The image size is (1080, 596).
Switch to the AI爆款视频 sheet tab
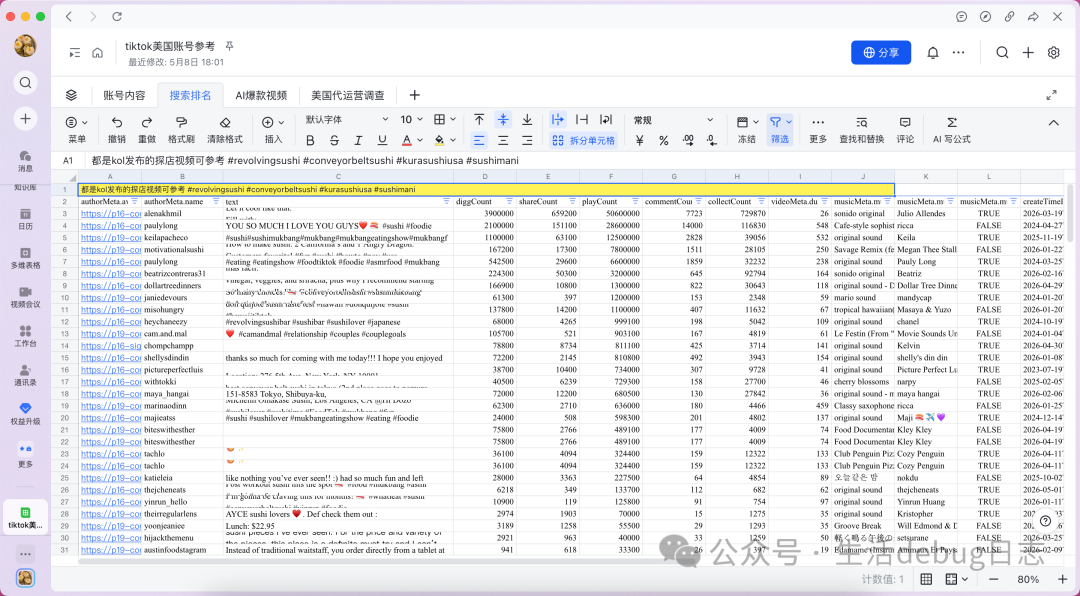point(261,95)
